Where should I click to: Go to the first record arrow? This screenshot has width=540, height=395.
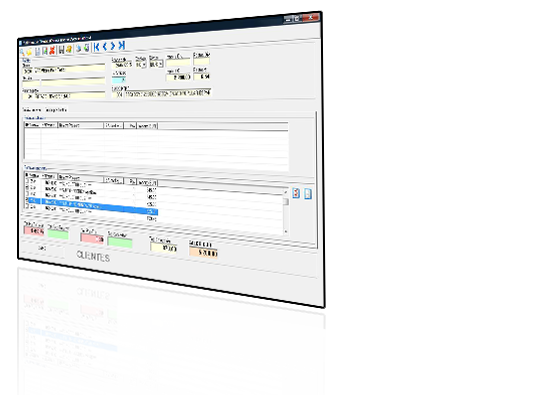click(x=96, y=47)
